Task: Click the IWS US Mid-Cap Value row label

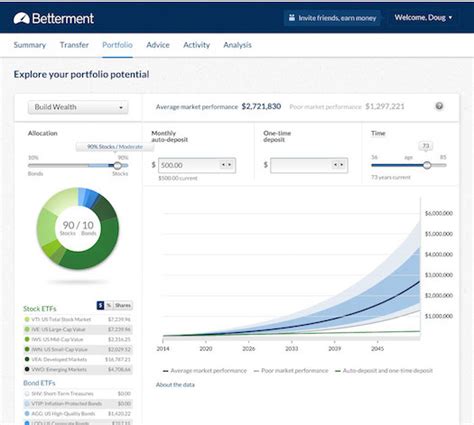Action: point(57,339)
